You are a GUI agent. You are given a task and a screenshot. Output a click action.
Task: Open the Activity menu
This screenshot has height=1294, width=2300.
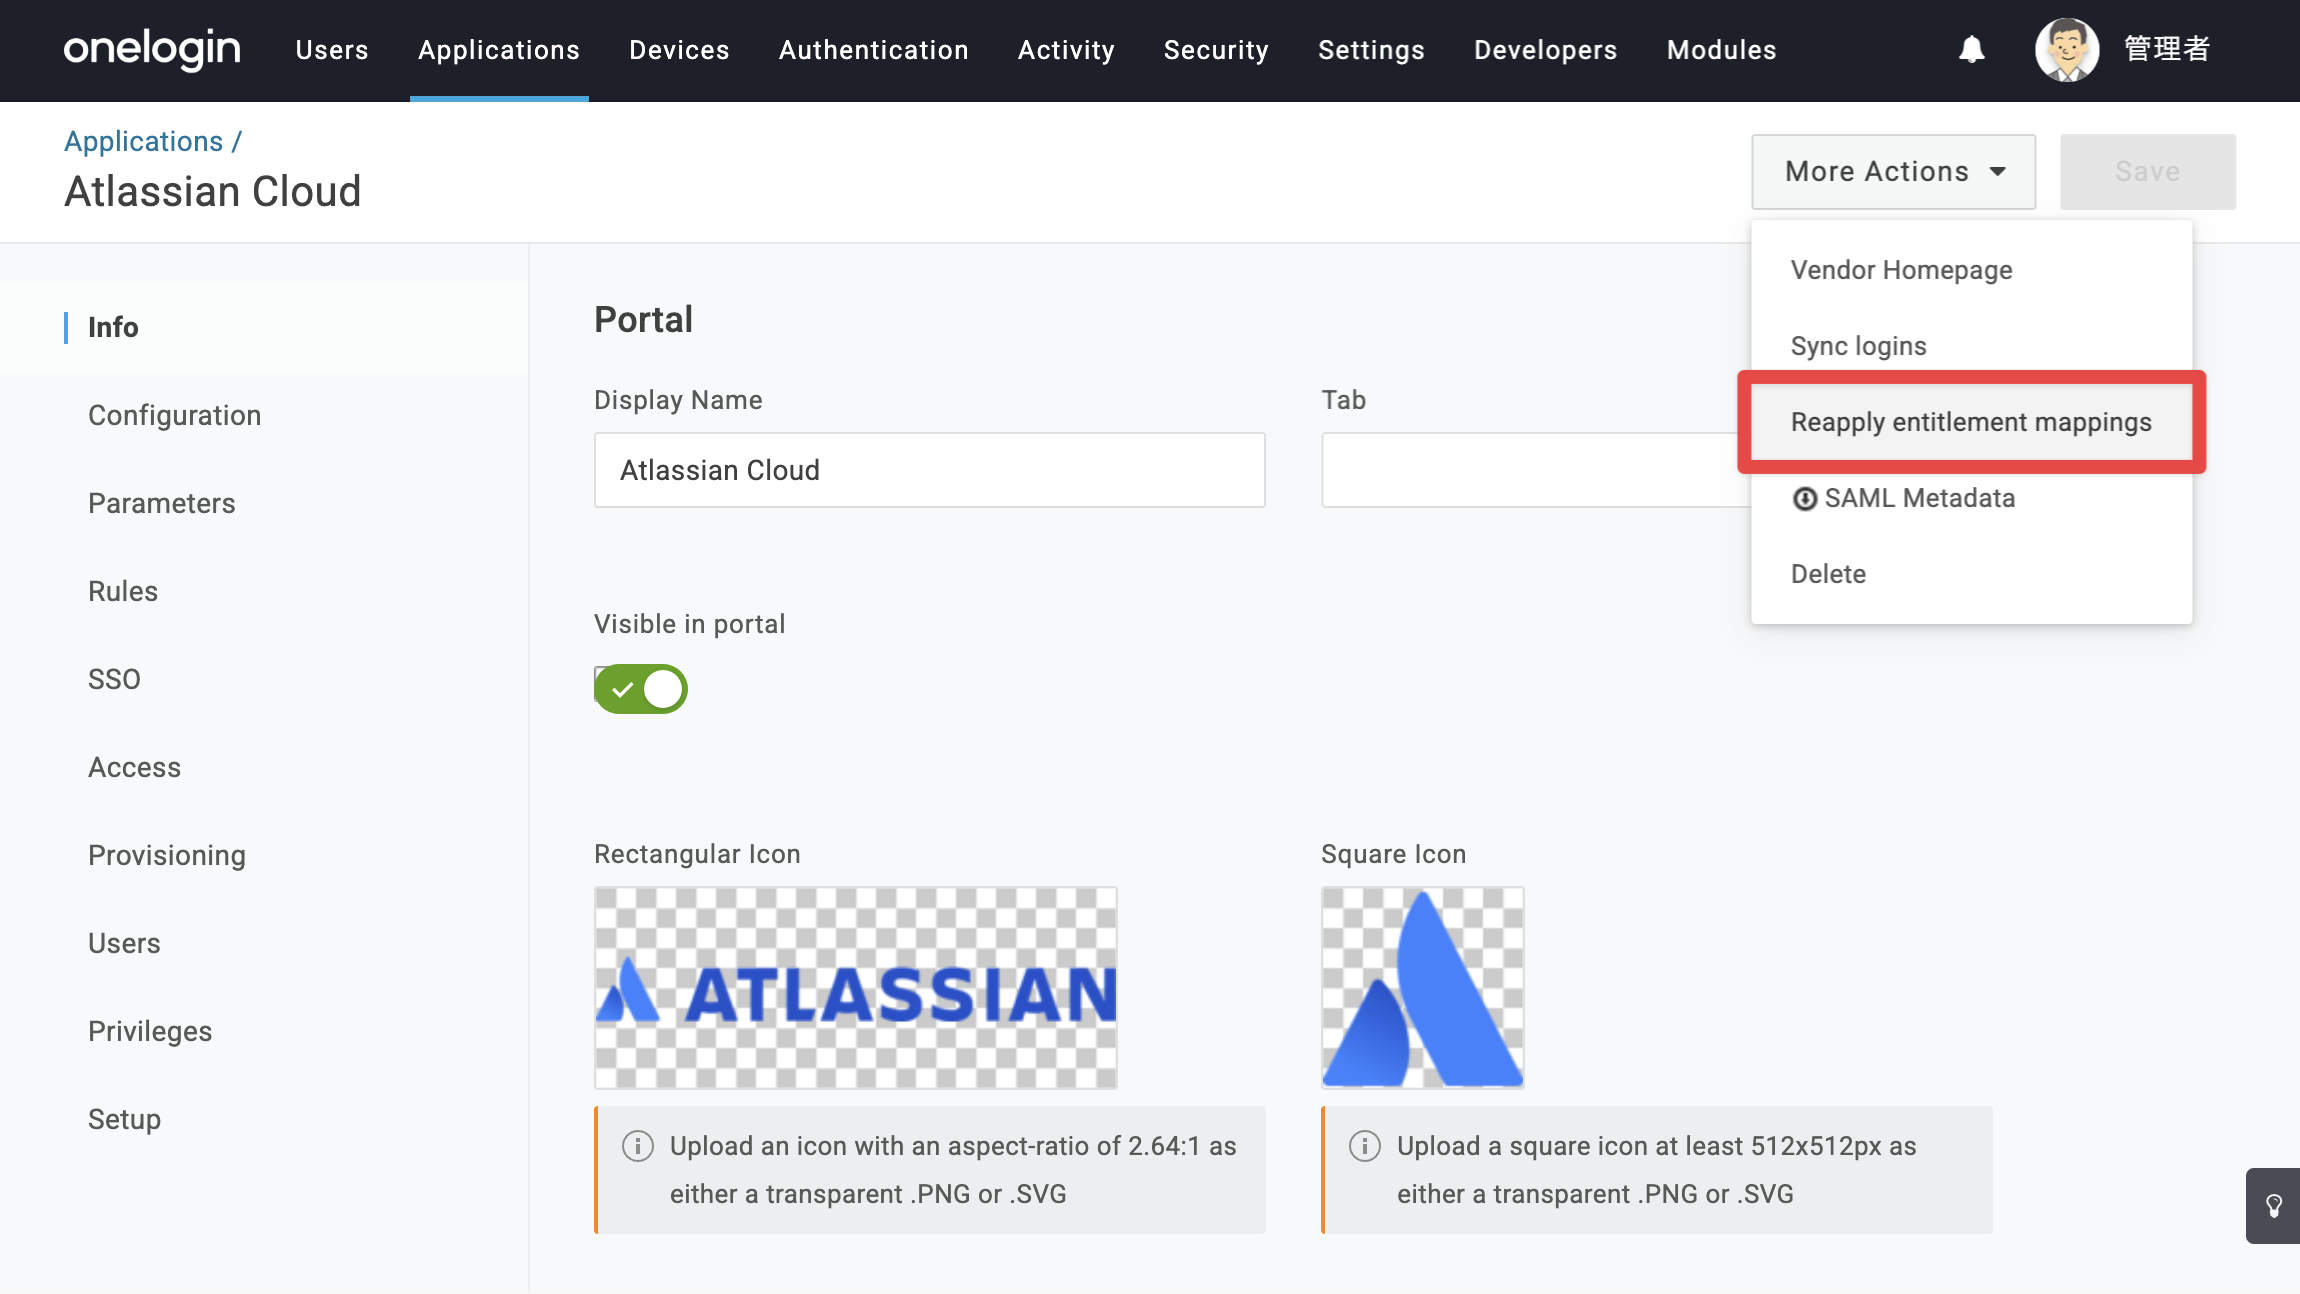(1066, 50)
